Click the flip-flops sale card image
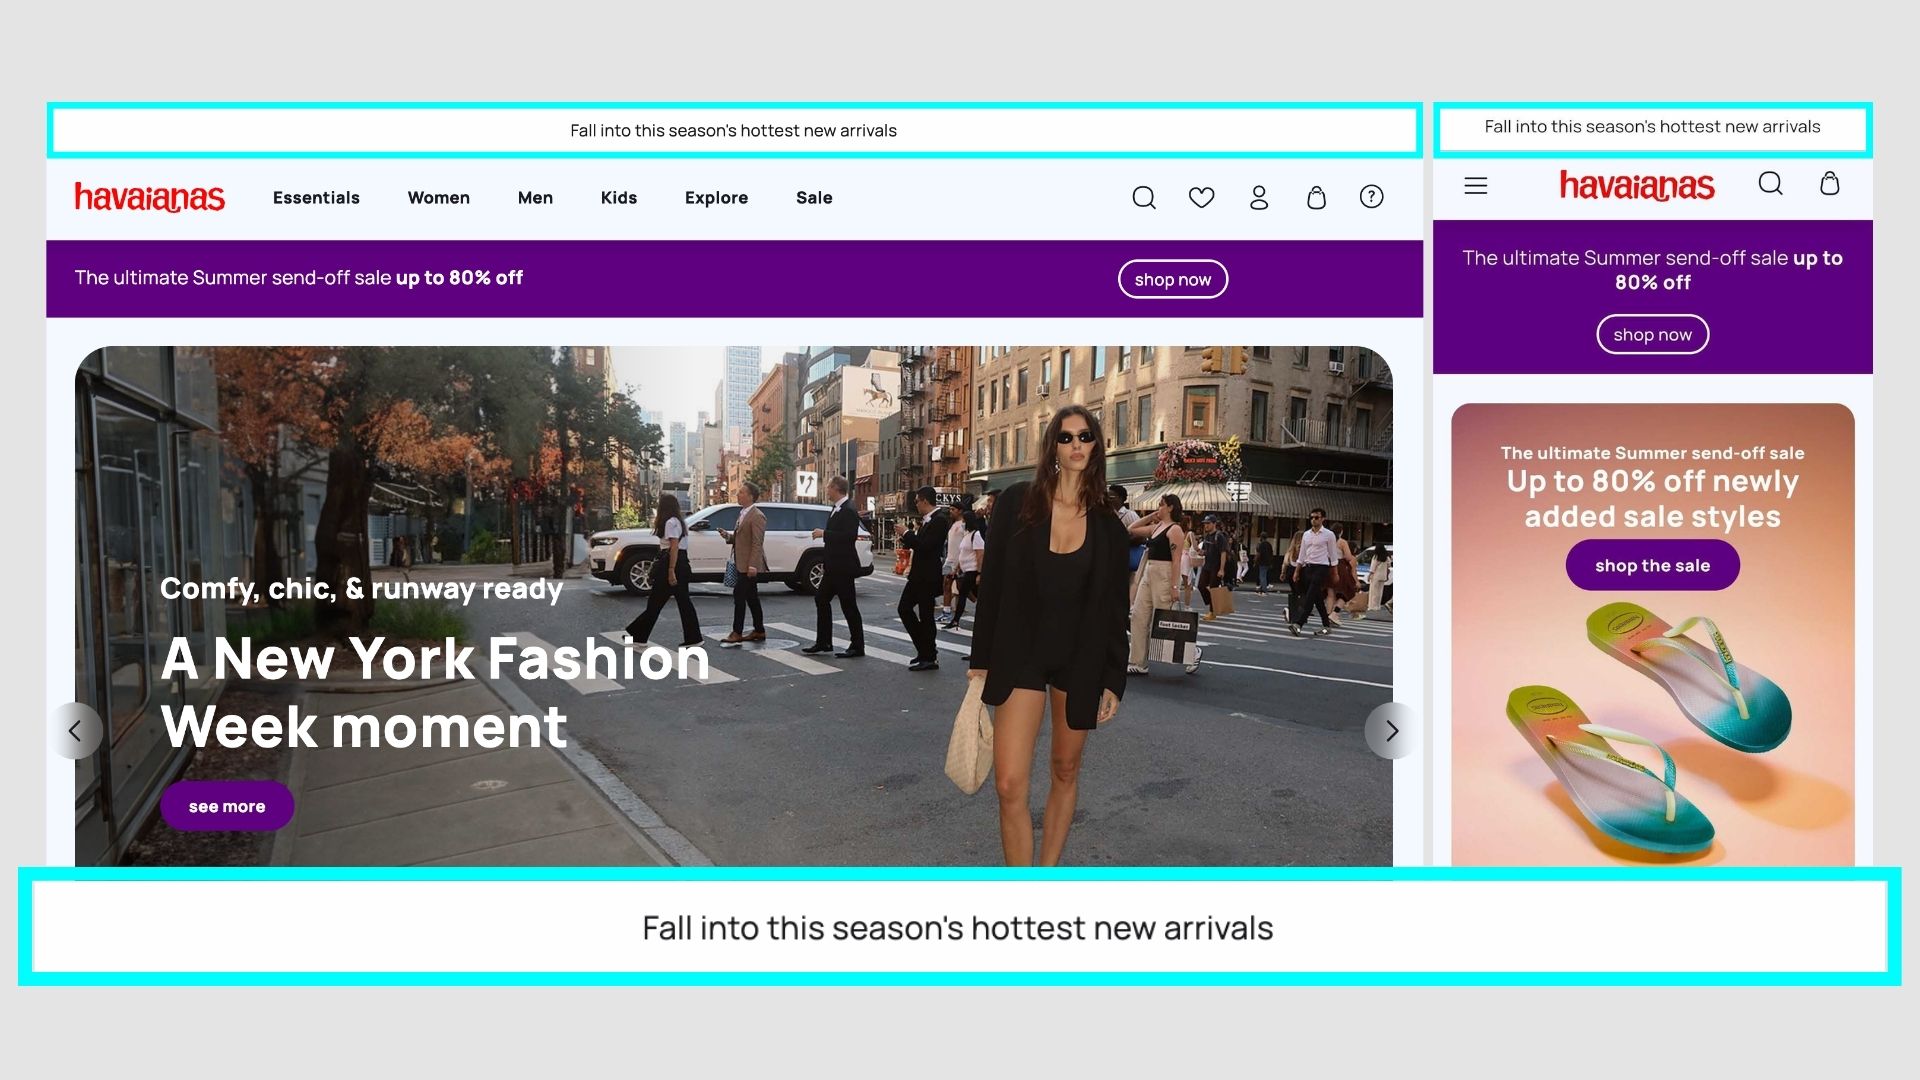The width and height of the screenshot is (1920, 1080). click(x=1652, y=730)
